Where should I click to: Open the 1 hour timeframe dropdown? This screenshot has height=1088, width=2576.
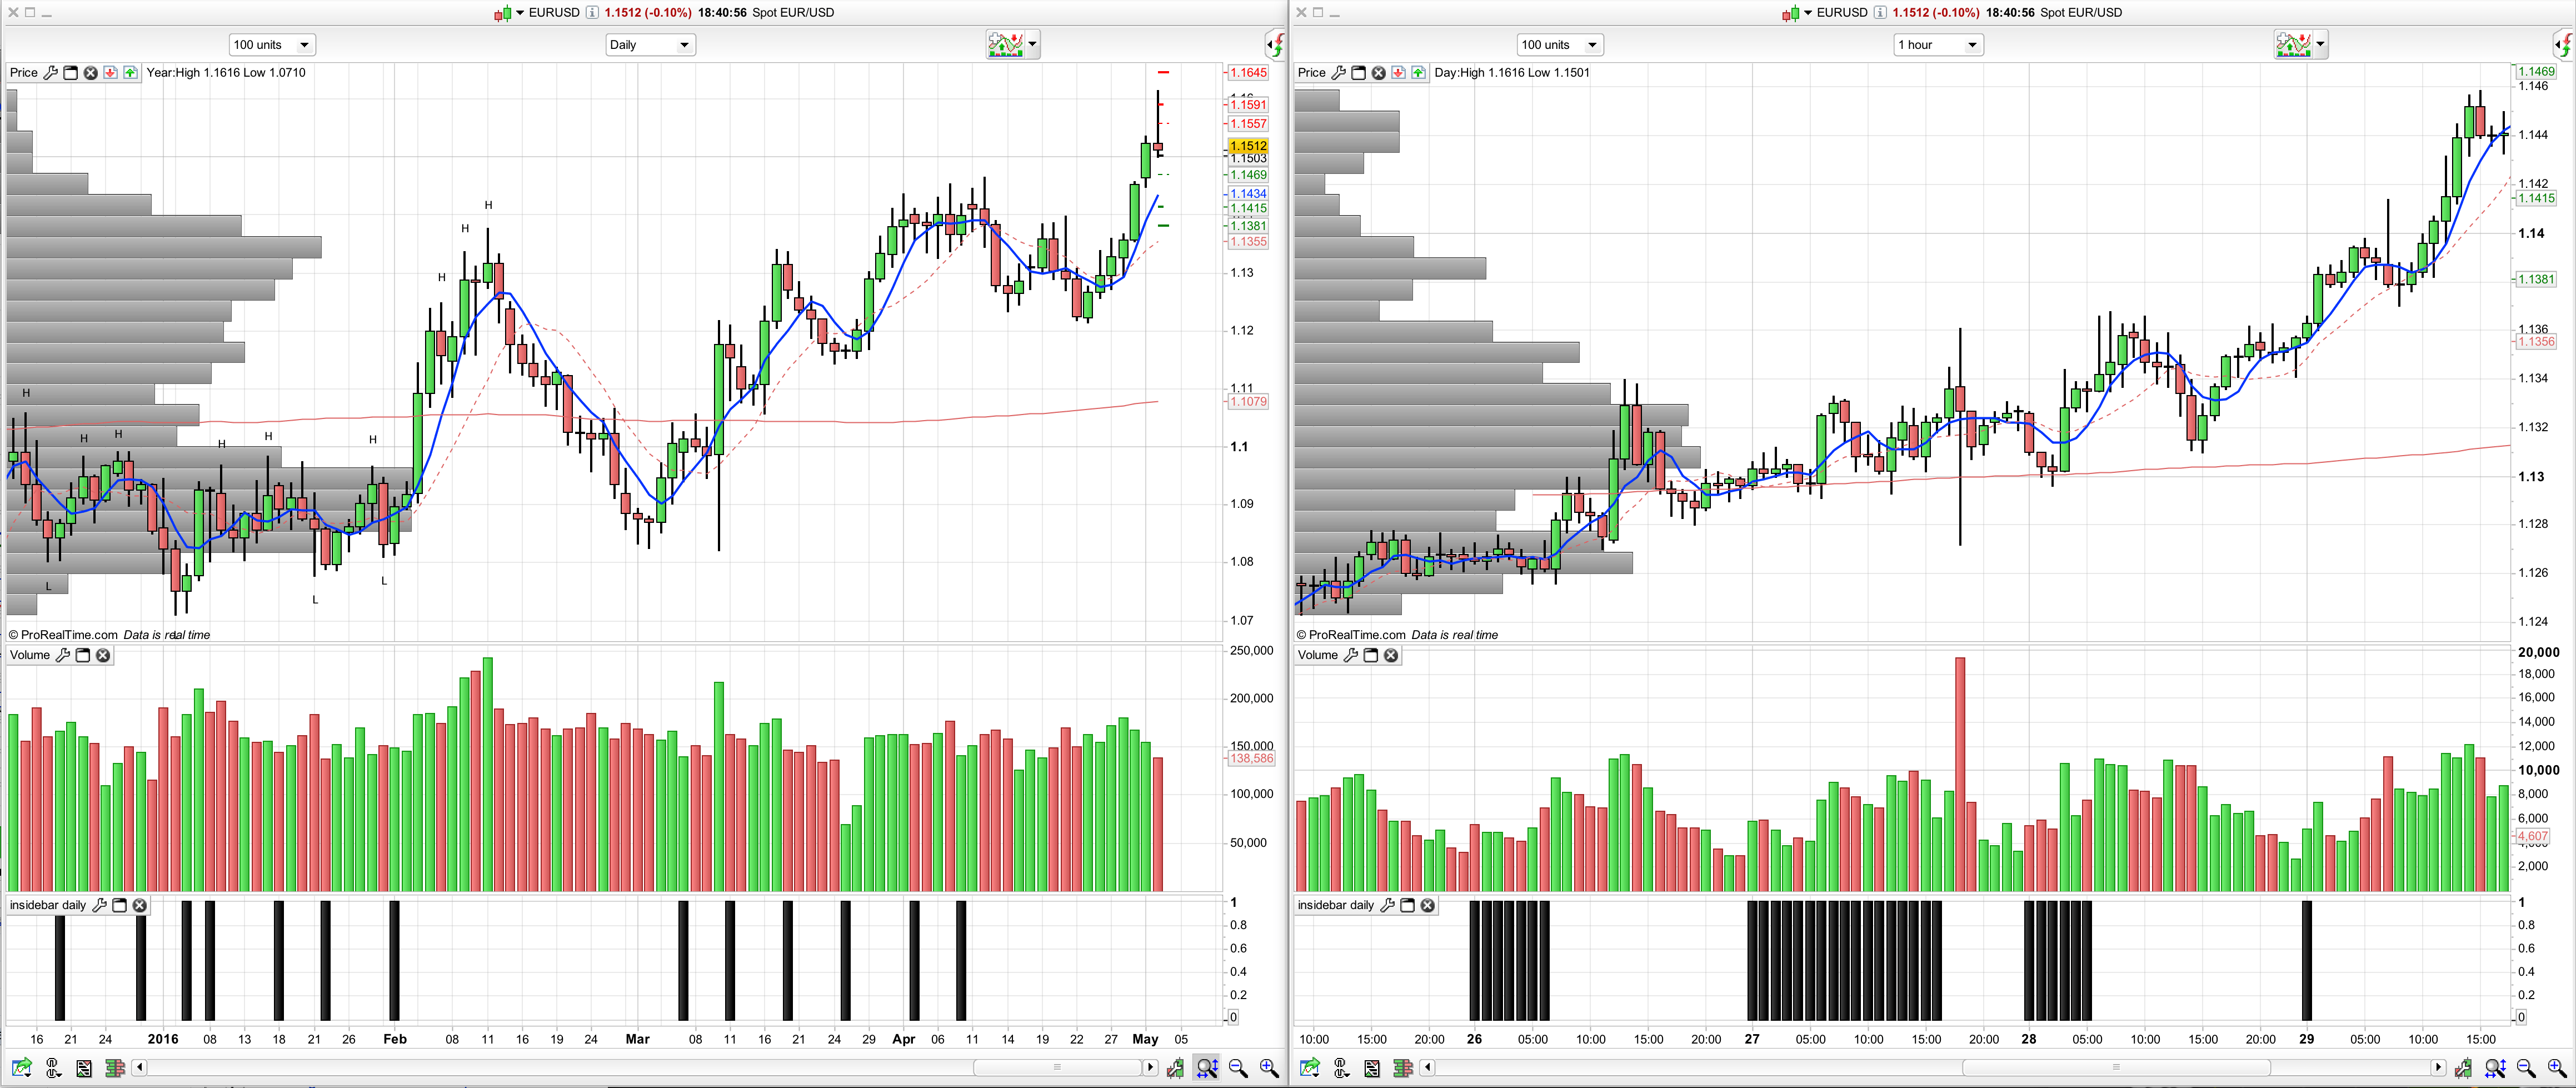(x=1937, y=45)
